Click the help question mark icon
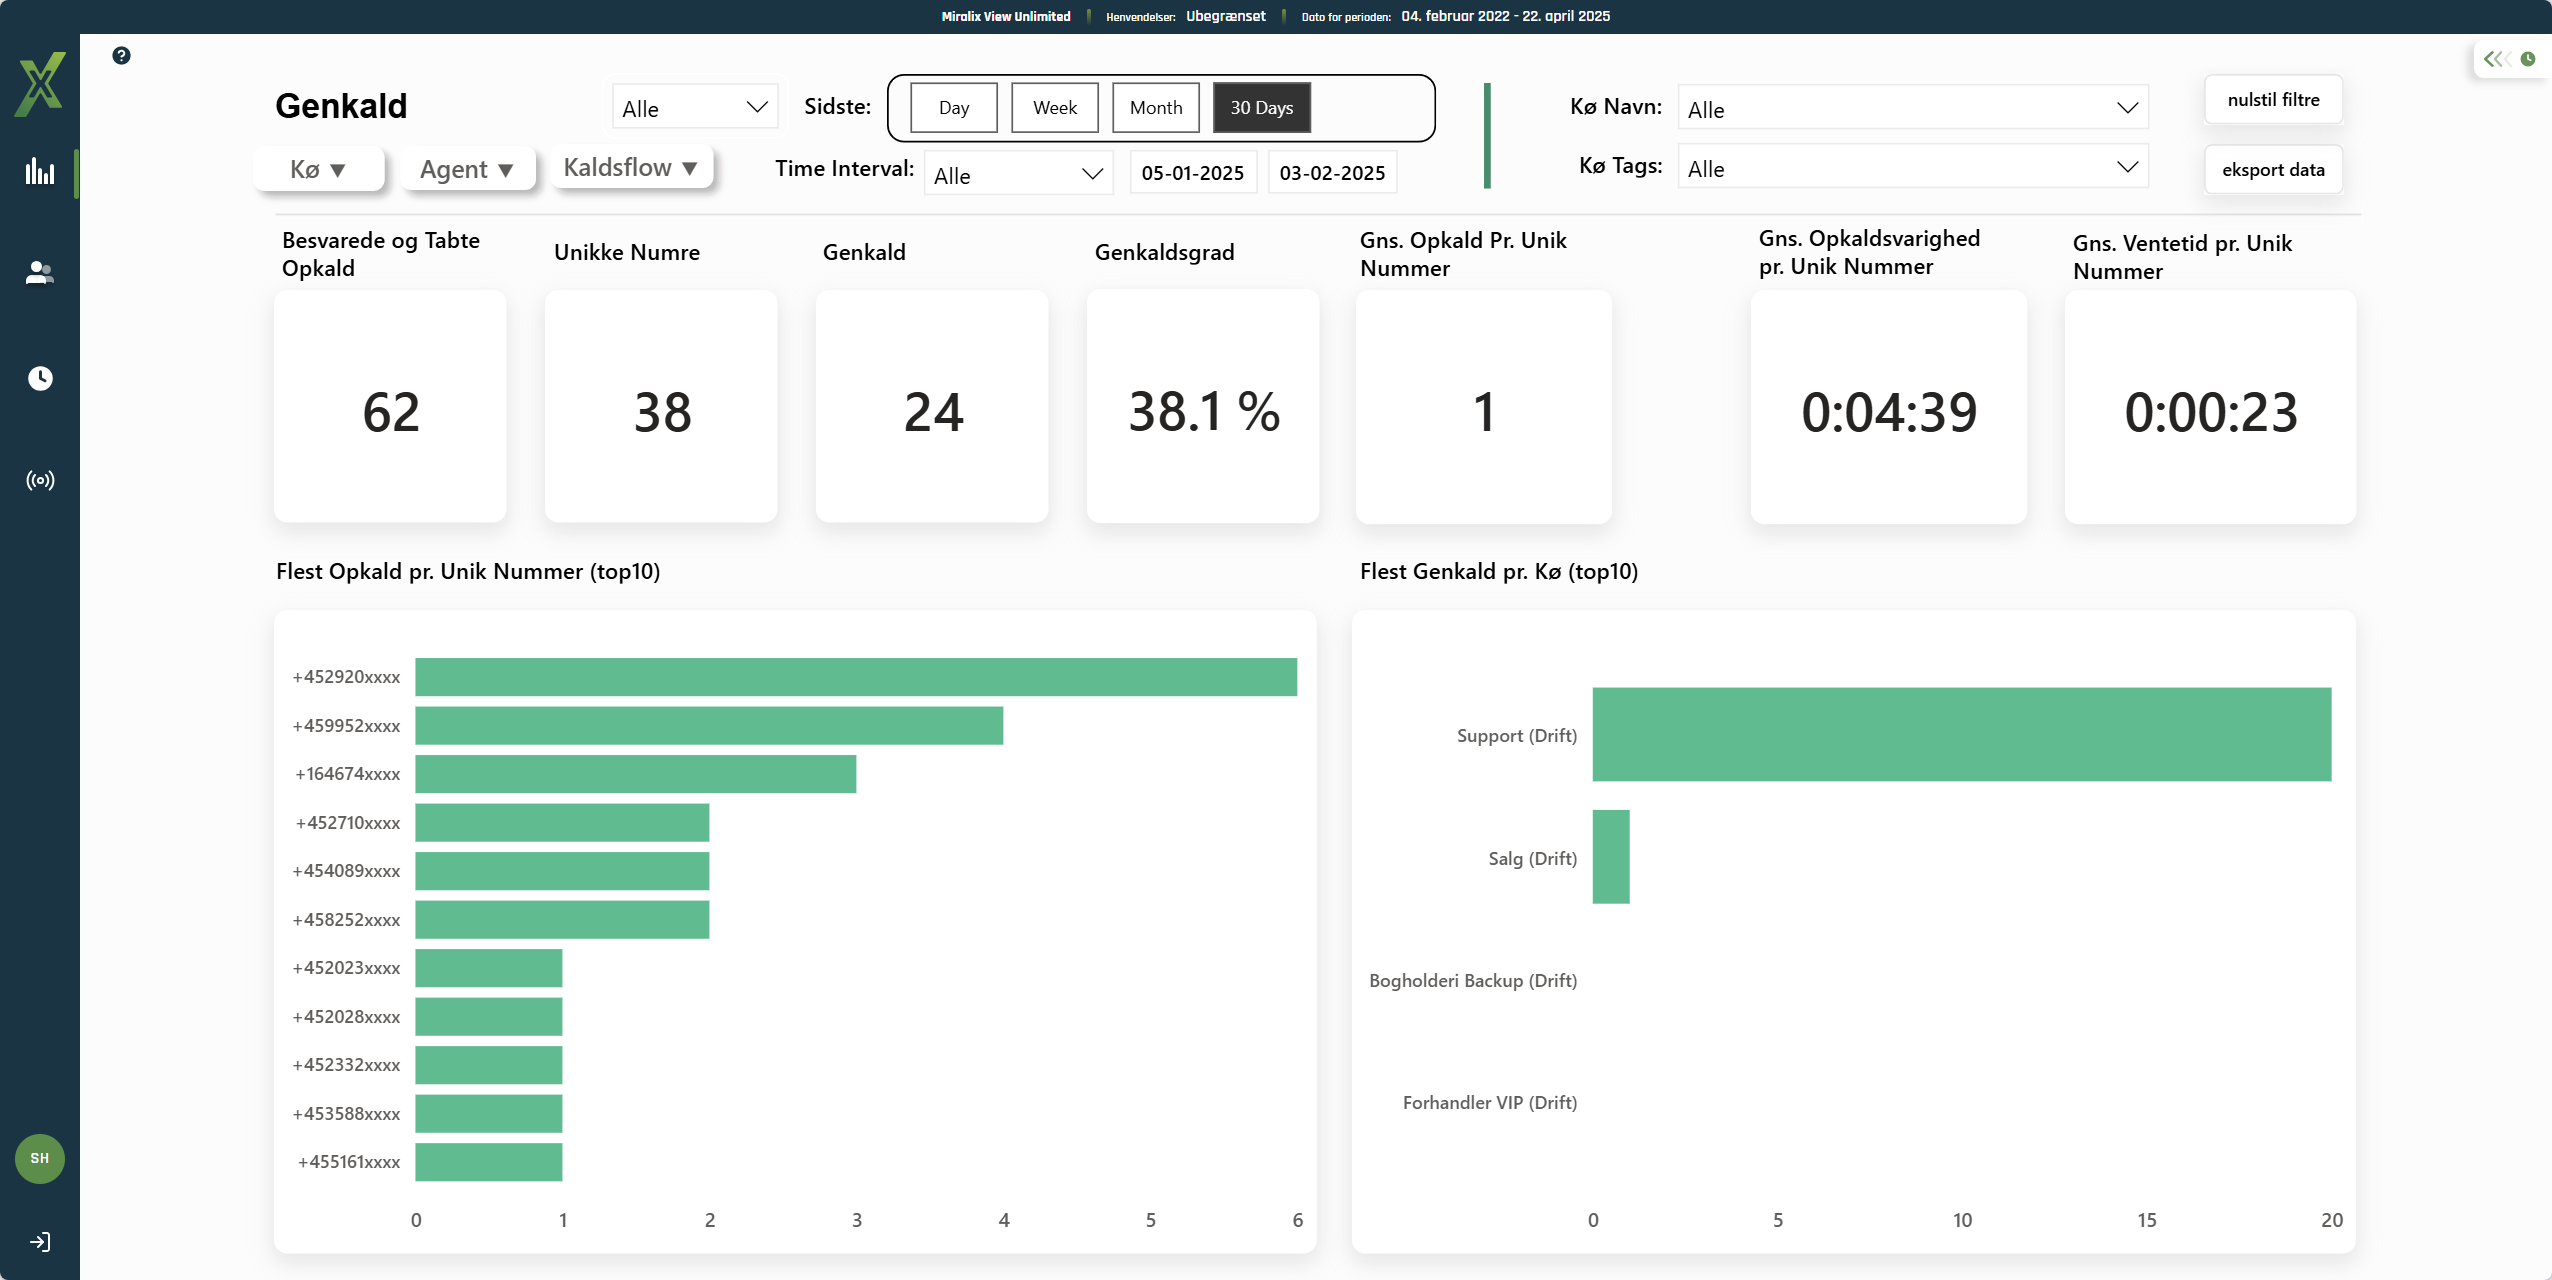This screenshot has width=2552, height=1280. pyautogui.click(x=121, y=56)
